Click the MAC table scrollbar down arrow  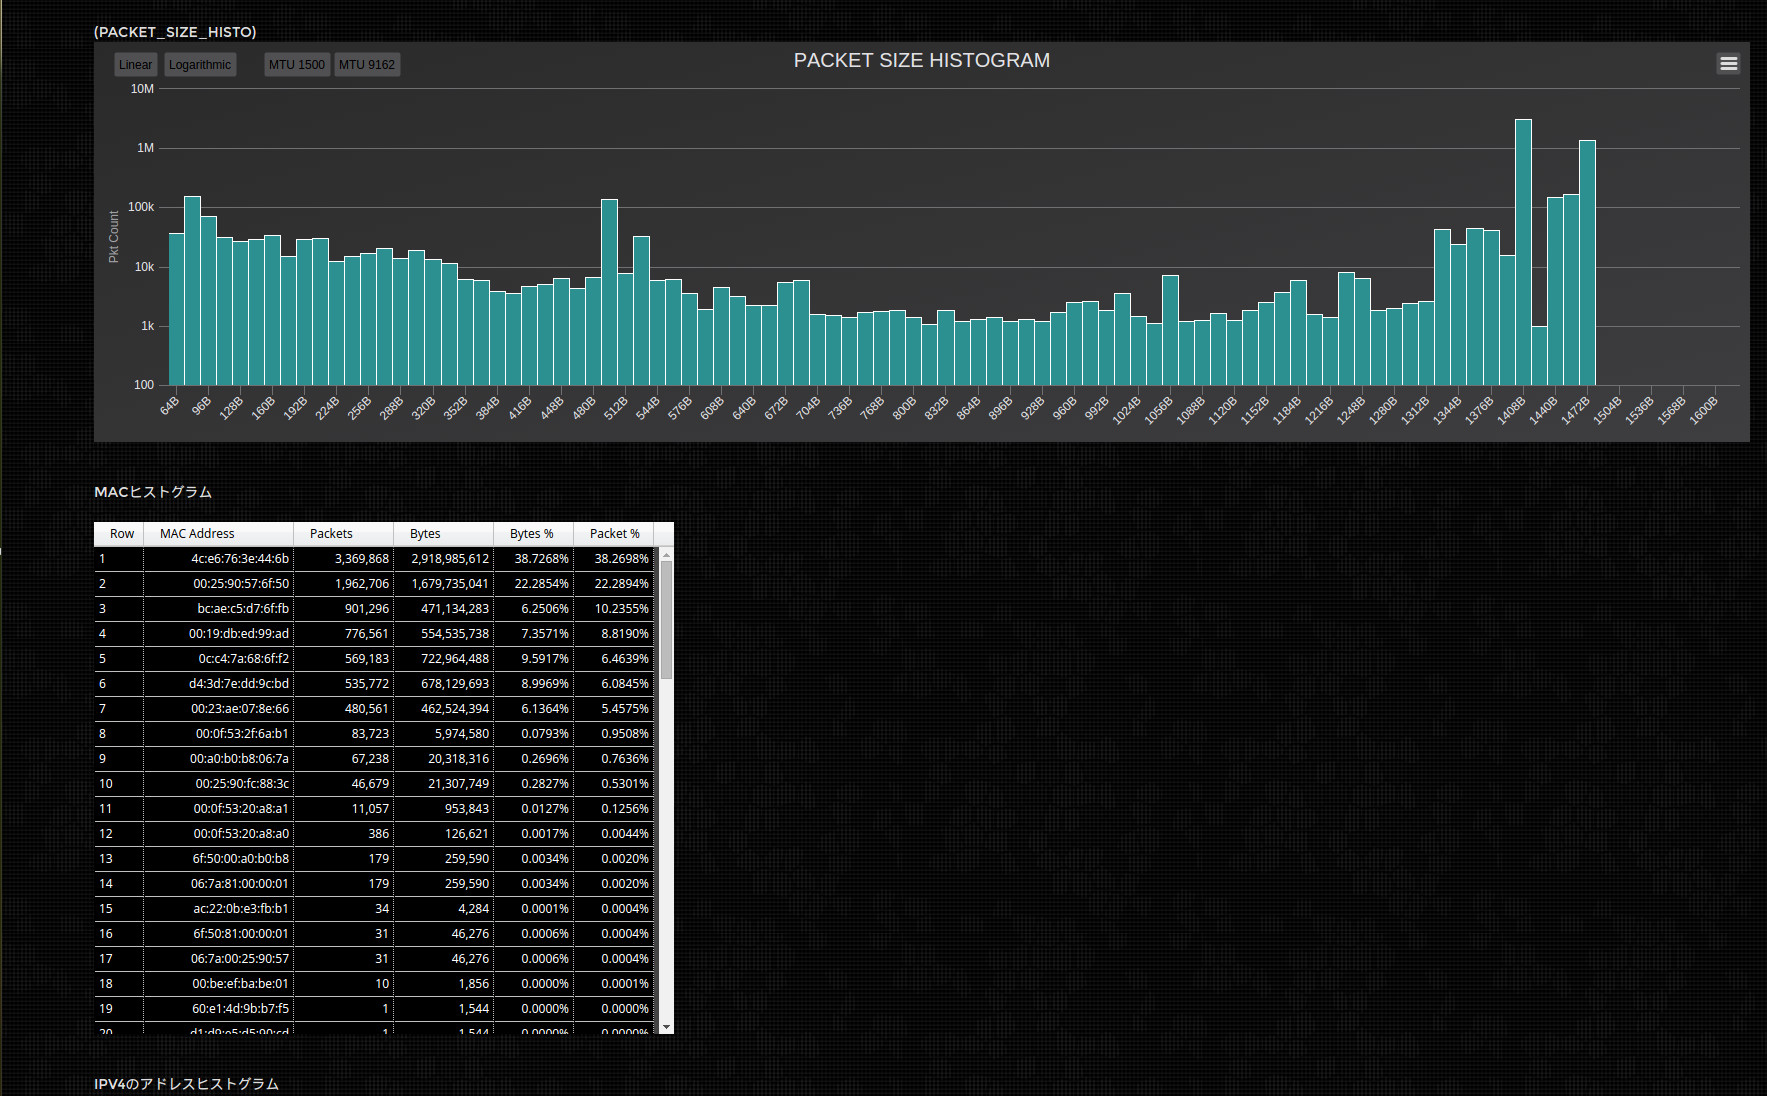click(666, 1027)
